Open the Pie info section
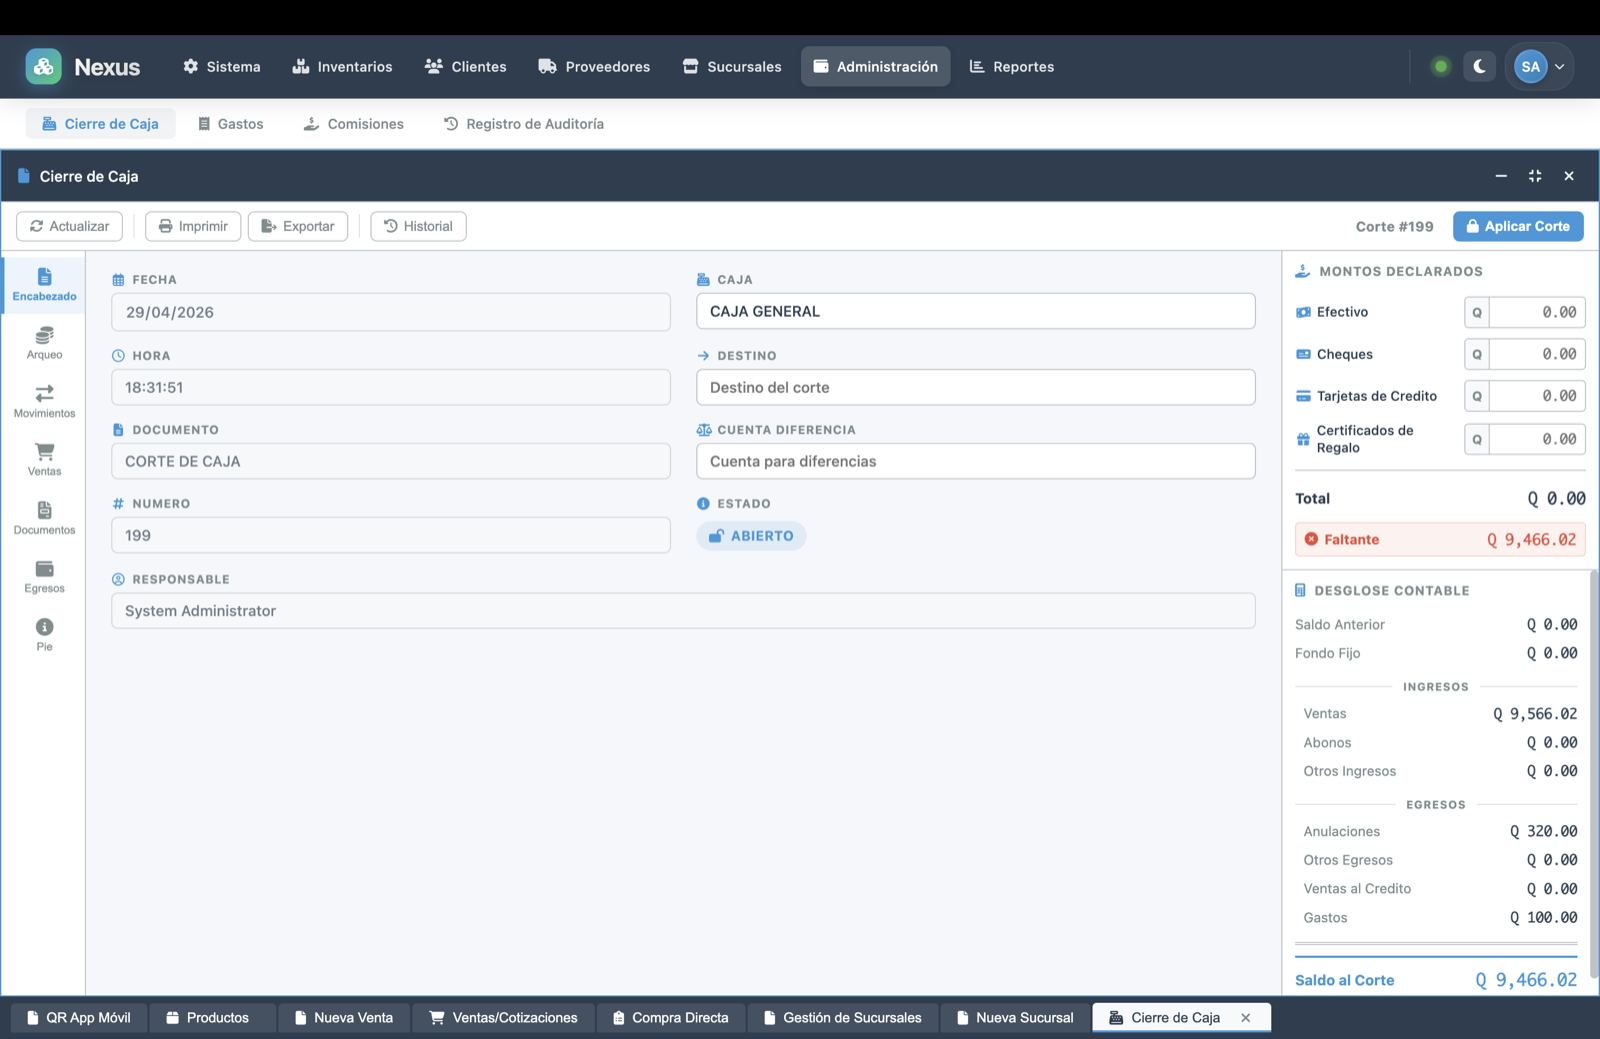 (44, 634)
